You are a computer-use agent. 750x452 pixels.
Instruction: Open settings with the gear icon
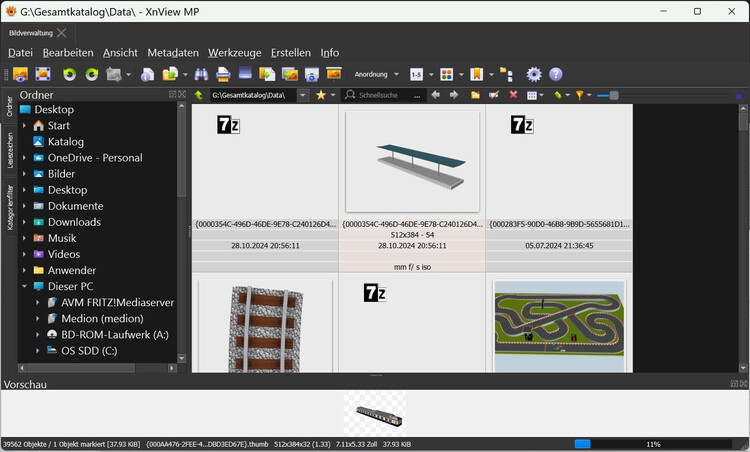534,74
